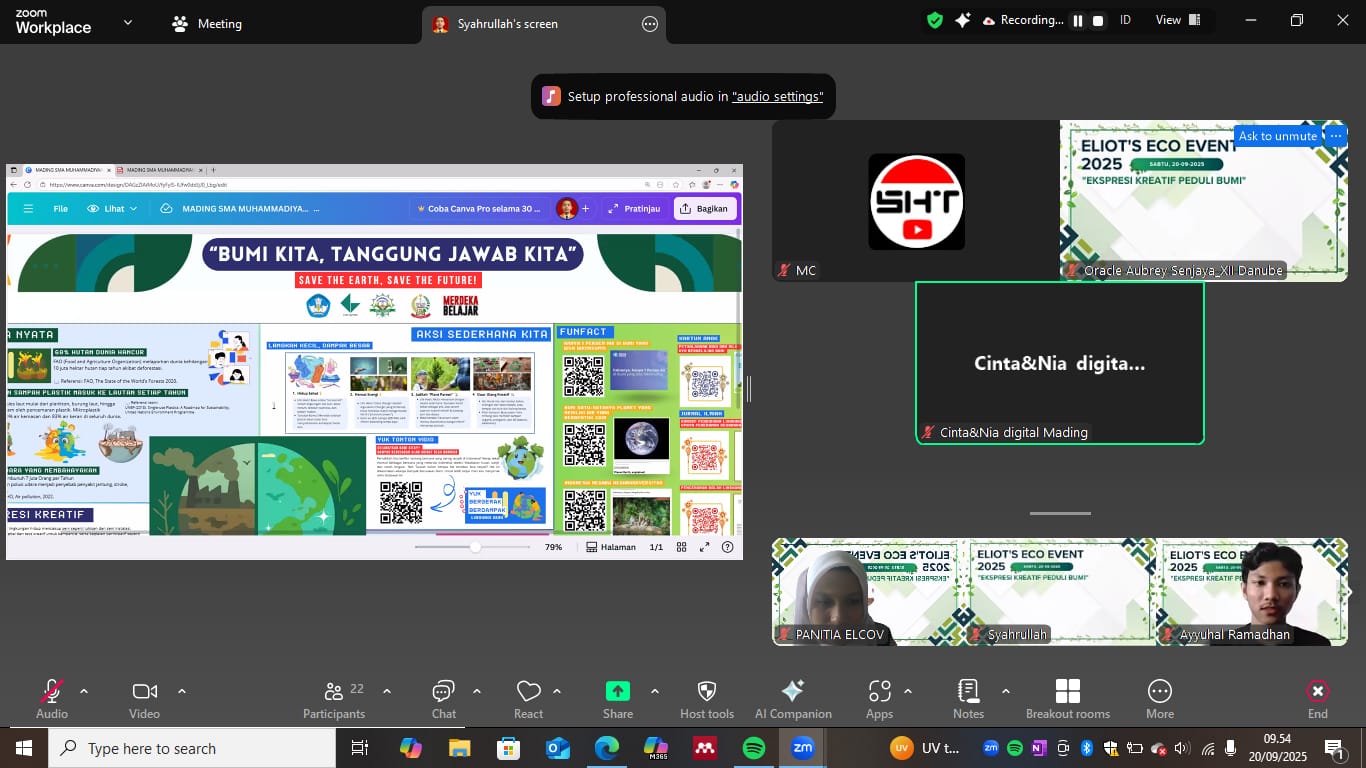This screenshot has width=1366, height=768.
Task: Open Breakout rooms
Action: (1067, 698)
